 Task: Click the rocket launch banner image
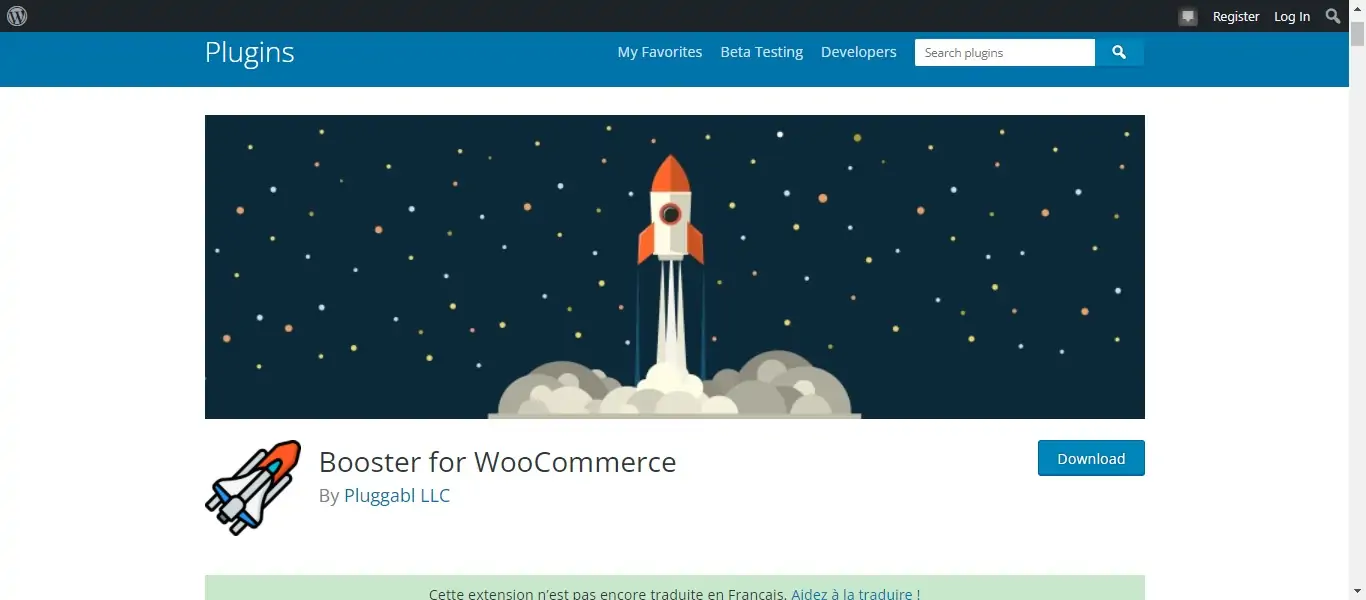point(675,267)
